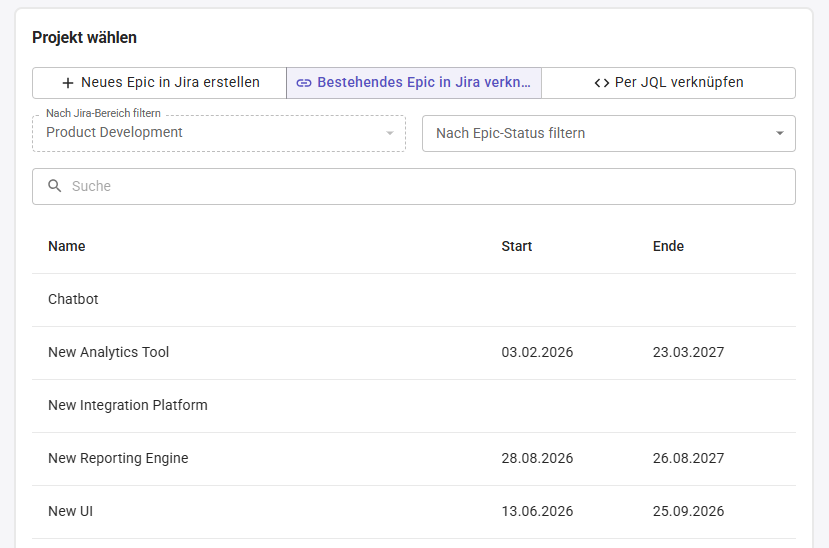Click start date 03.02.2026
Image resolution: width=829 pixels, height=548 pixels.
[x=537, y=352]
